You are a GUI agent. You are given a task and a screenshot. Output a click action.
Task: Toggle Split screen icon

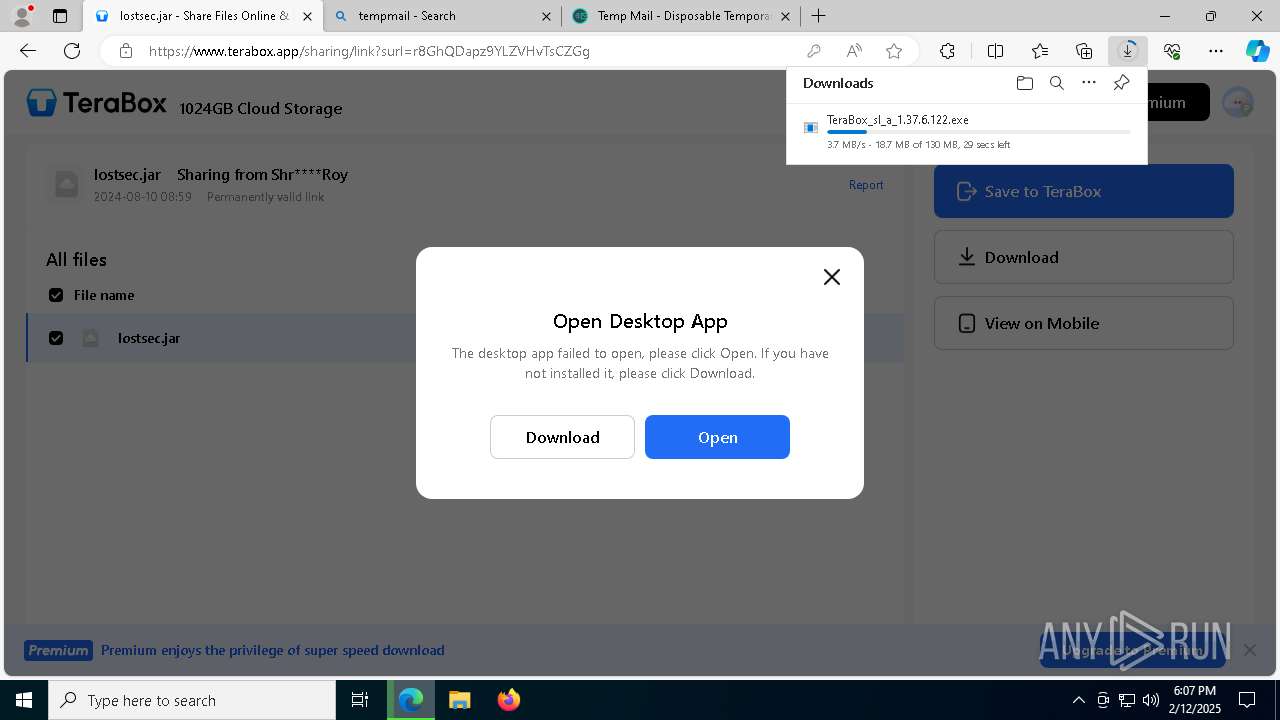pos(995,51)
